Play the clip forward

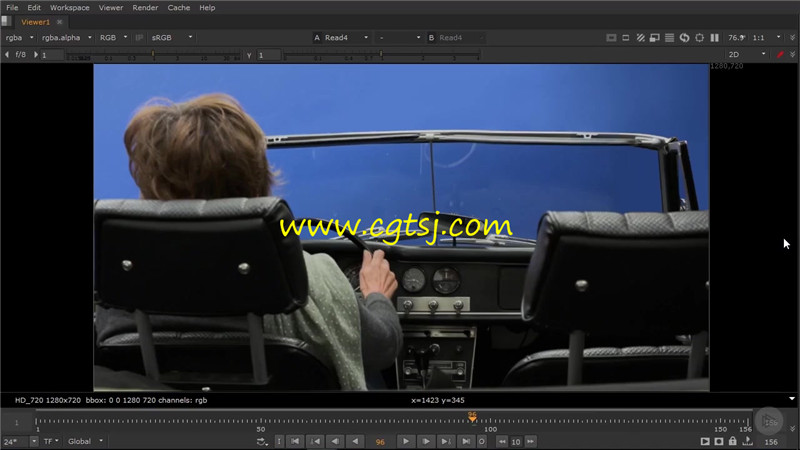(x=406, y=442)
